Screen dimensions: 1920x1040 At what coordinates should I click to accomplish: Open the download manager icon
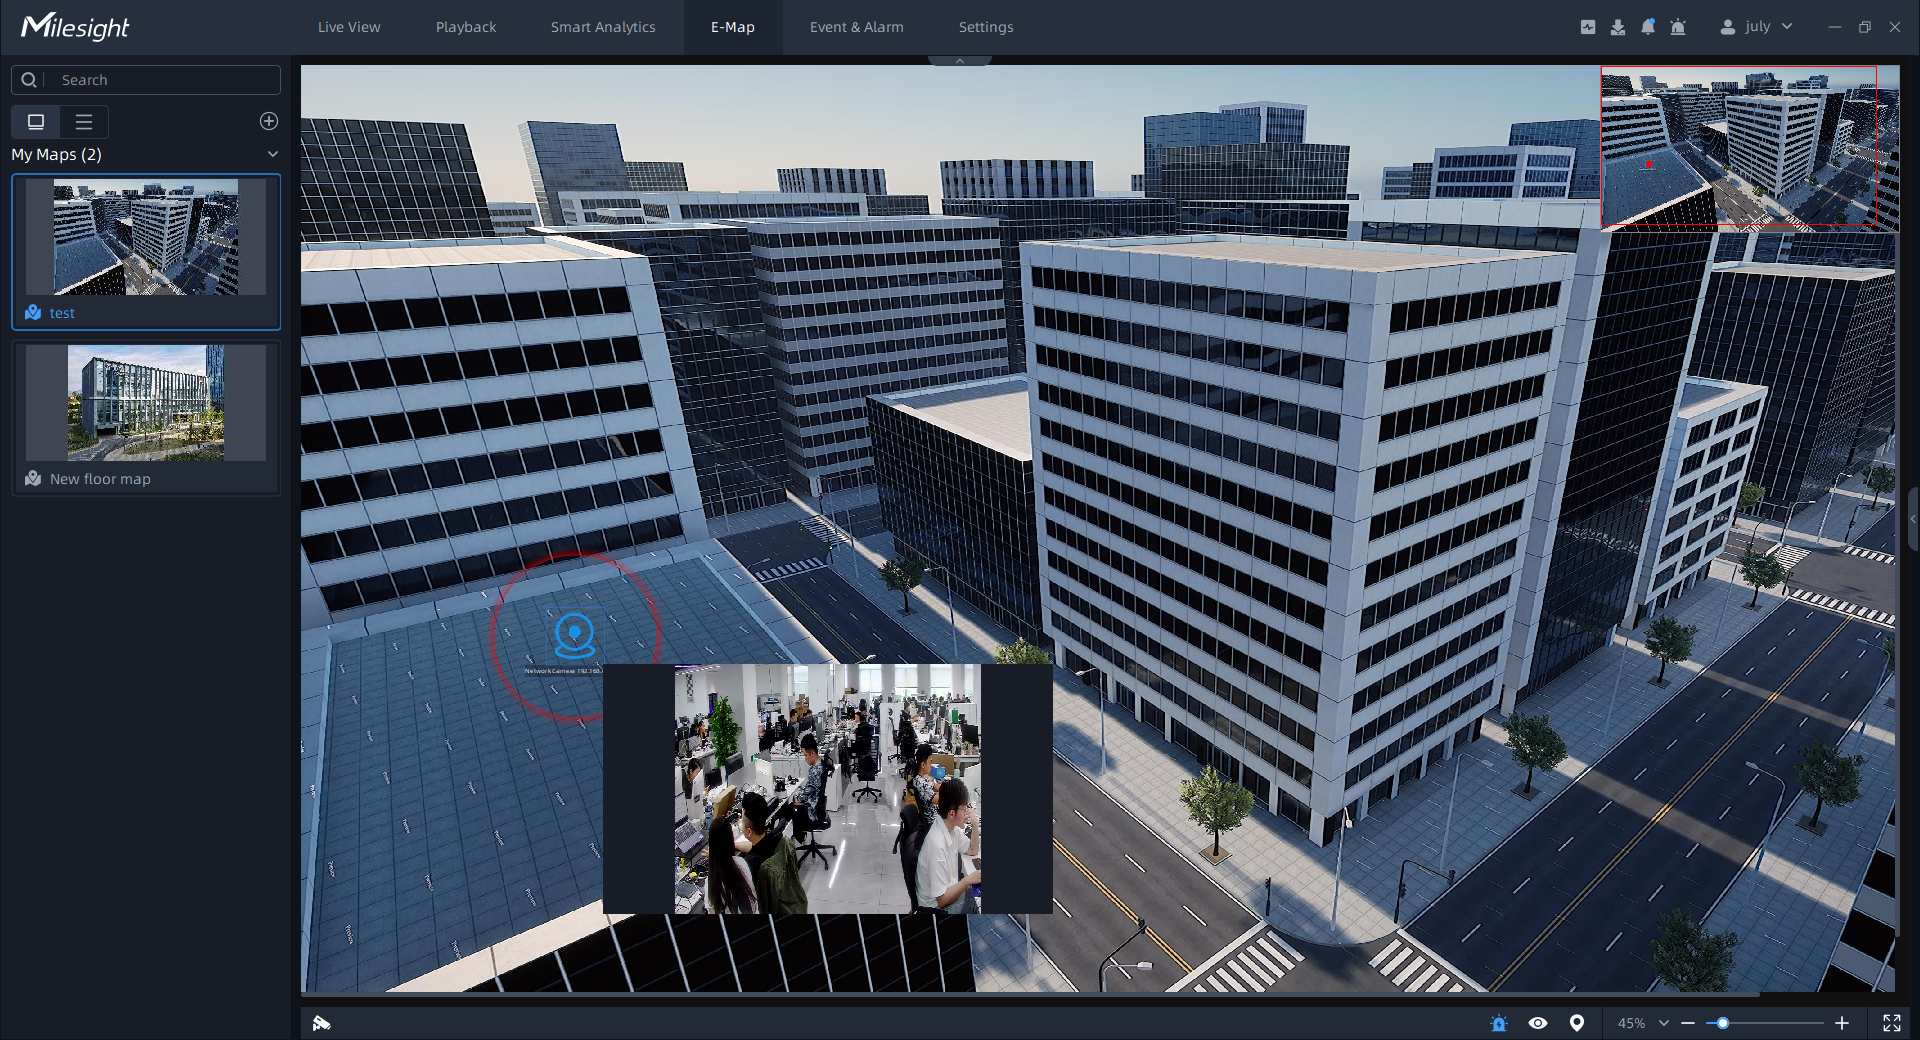tap(1618, 27)
